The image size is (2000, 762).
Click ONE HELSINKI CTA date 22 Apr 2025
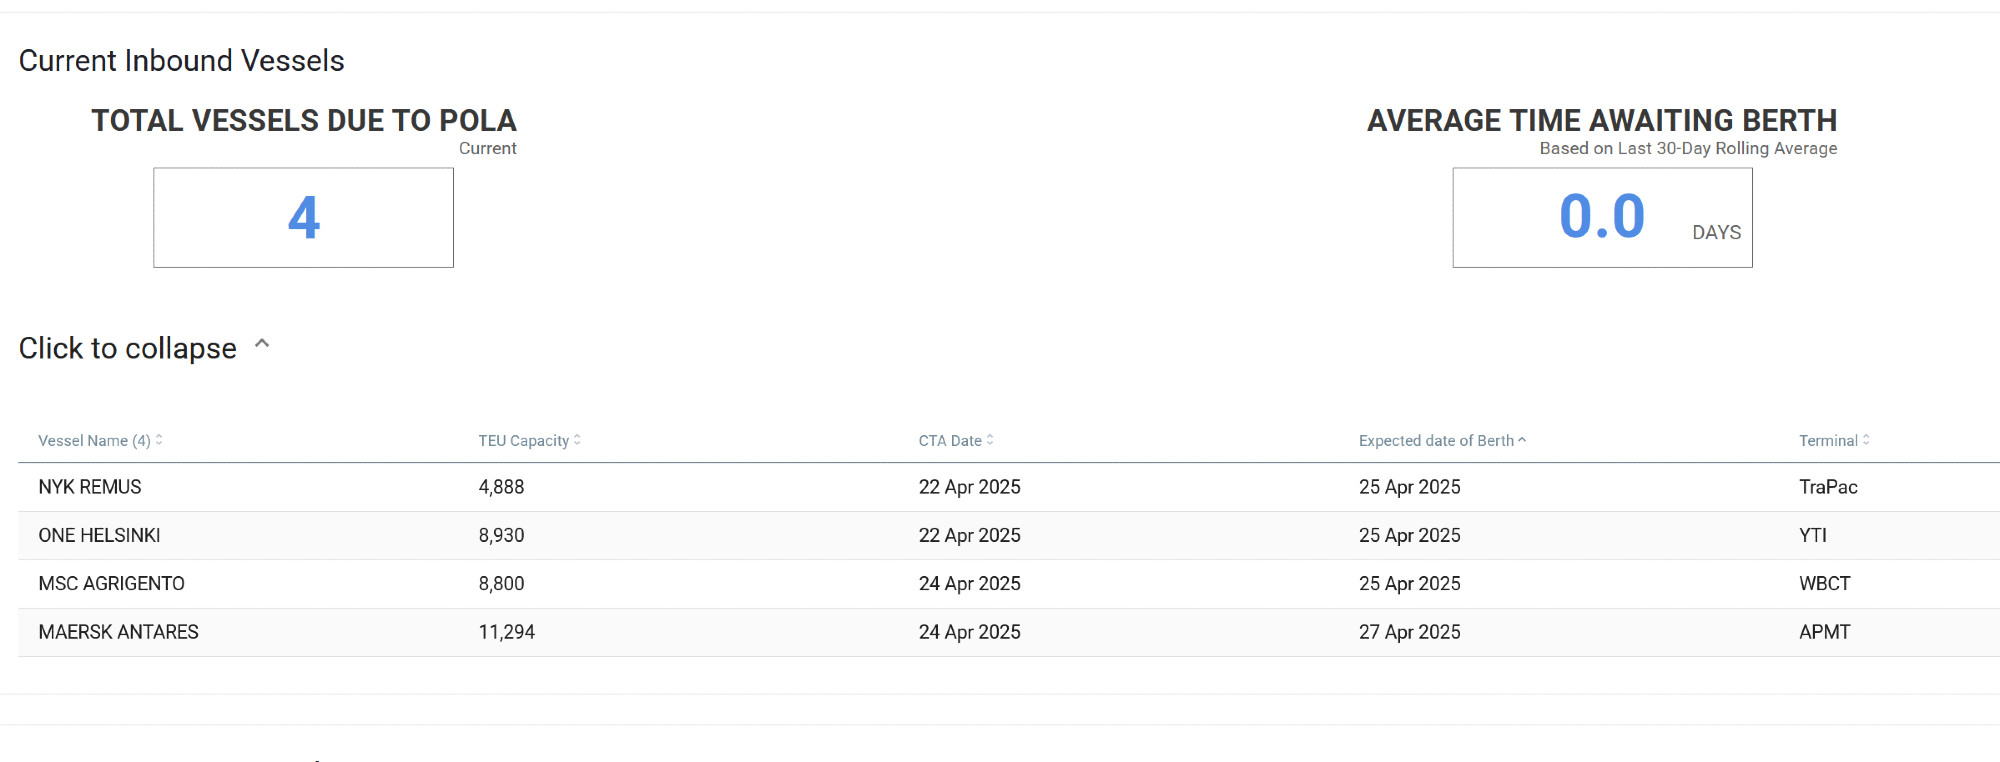click(x=969, y=536)
